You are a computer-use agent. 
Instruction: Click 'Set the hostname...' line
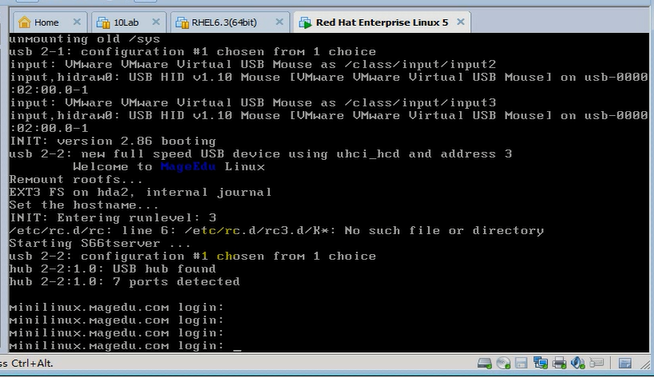click(84, 205)
